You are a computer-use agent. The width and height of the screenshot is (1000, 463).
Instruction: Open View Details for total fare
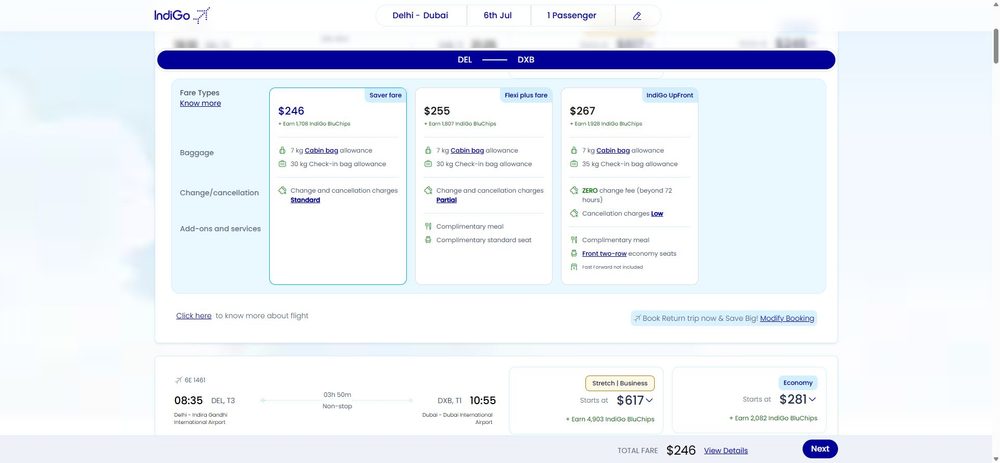point(726,450)
